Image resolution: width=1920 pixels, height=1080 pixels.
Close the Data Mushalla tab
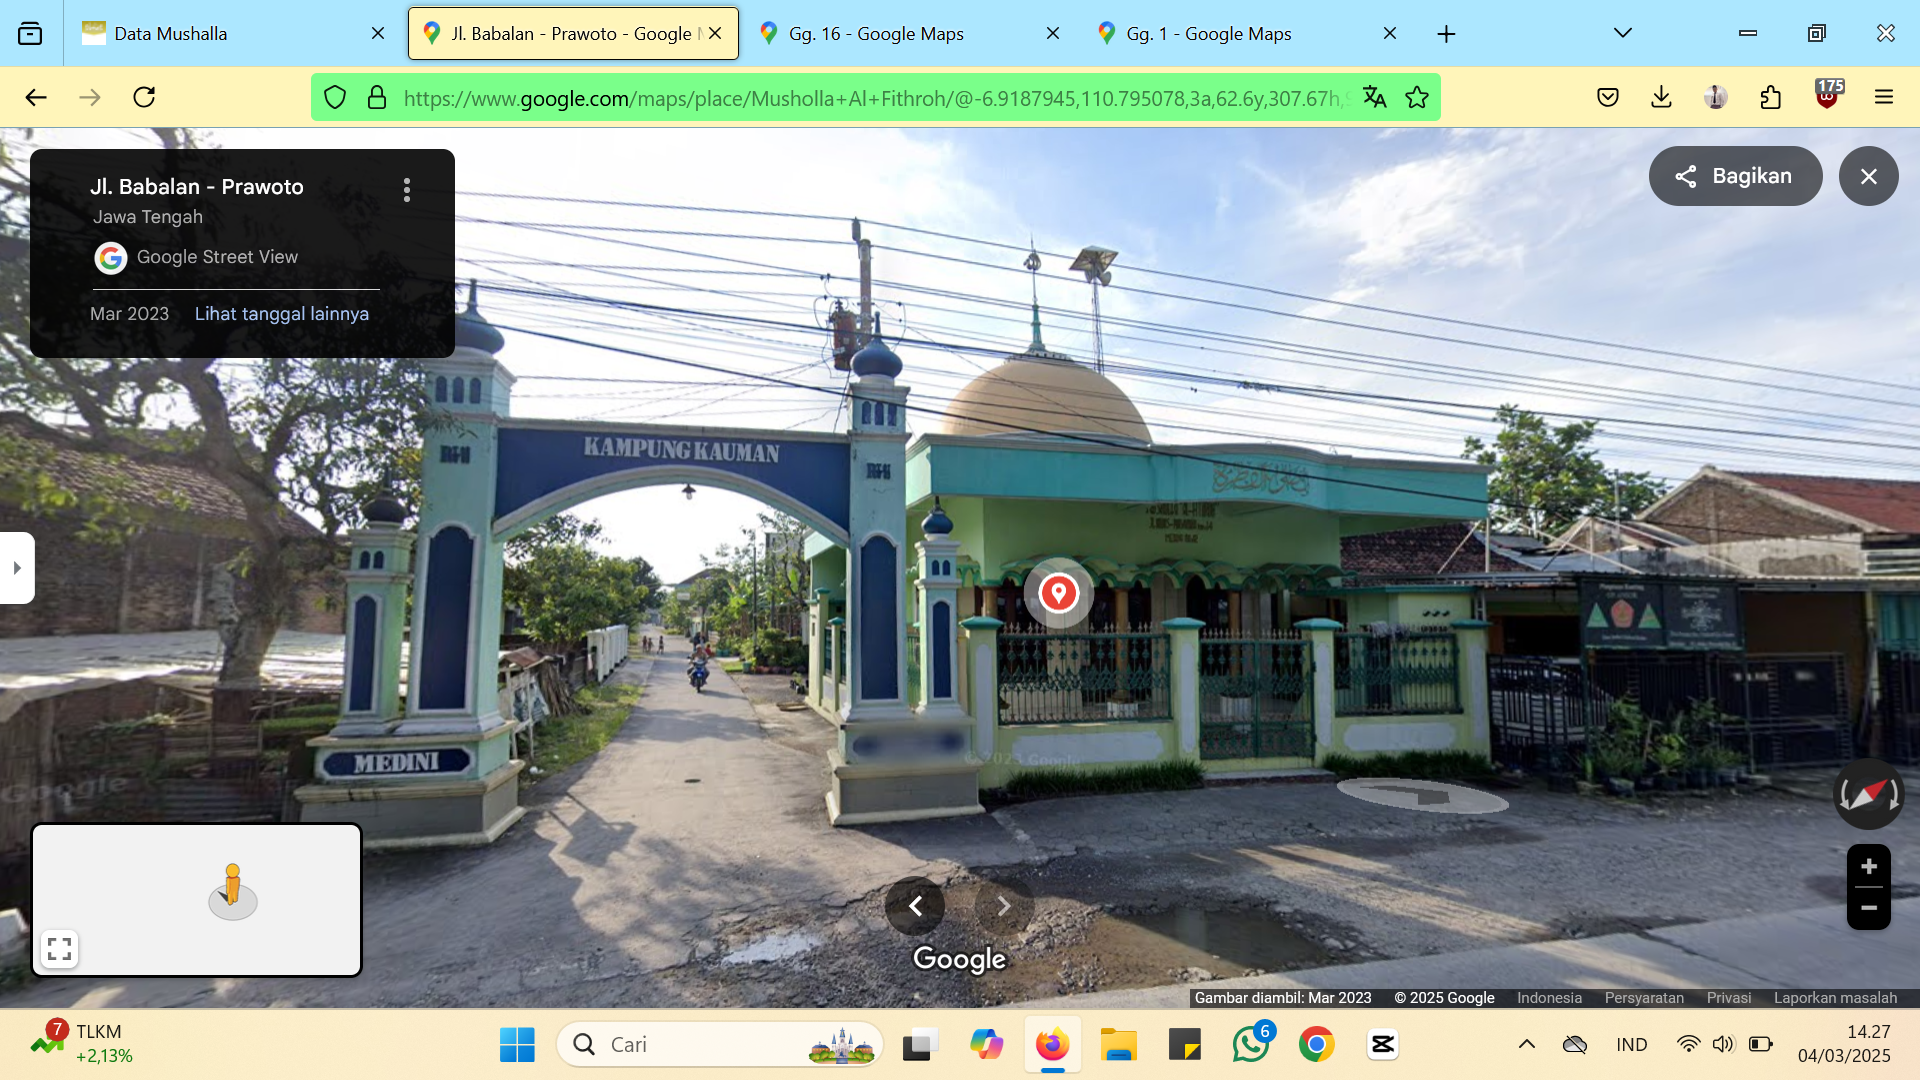click(378, 33)
